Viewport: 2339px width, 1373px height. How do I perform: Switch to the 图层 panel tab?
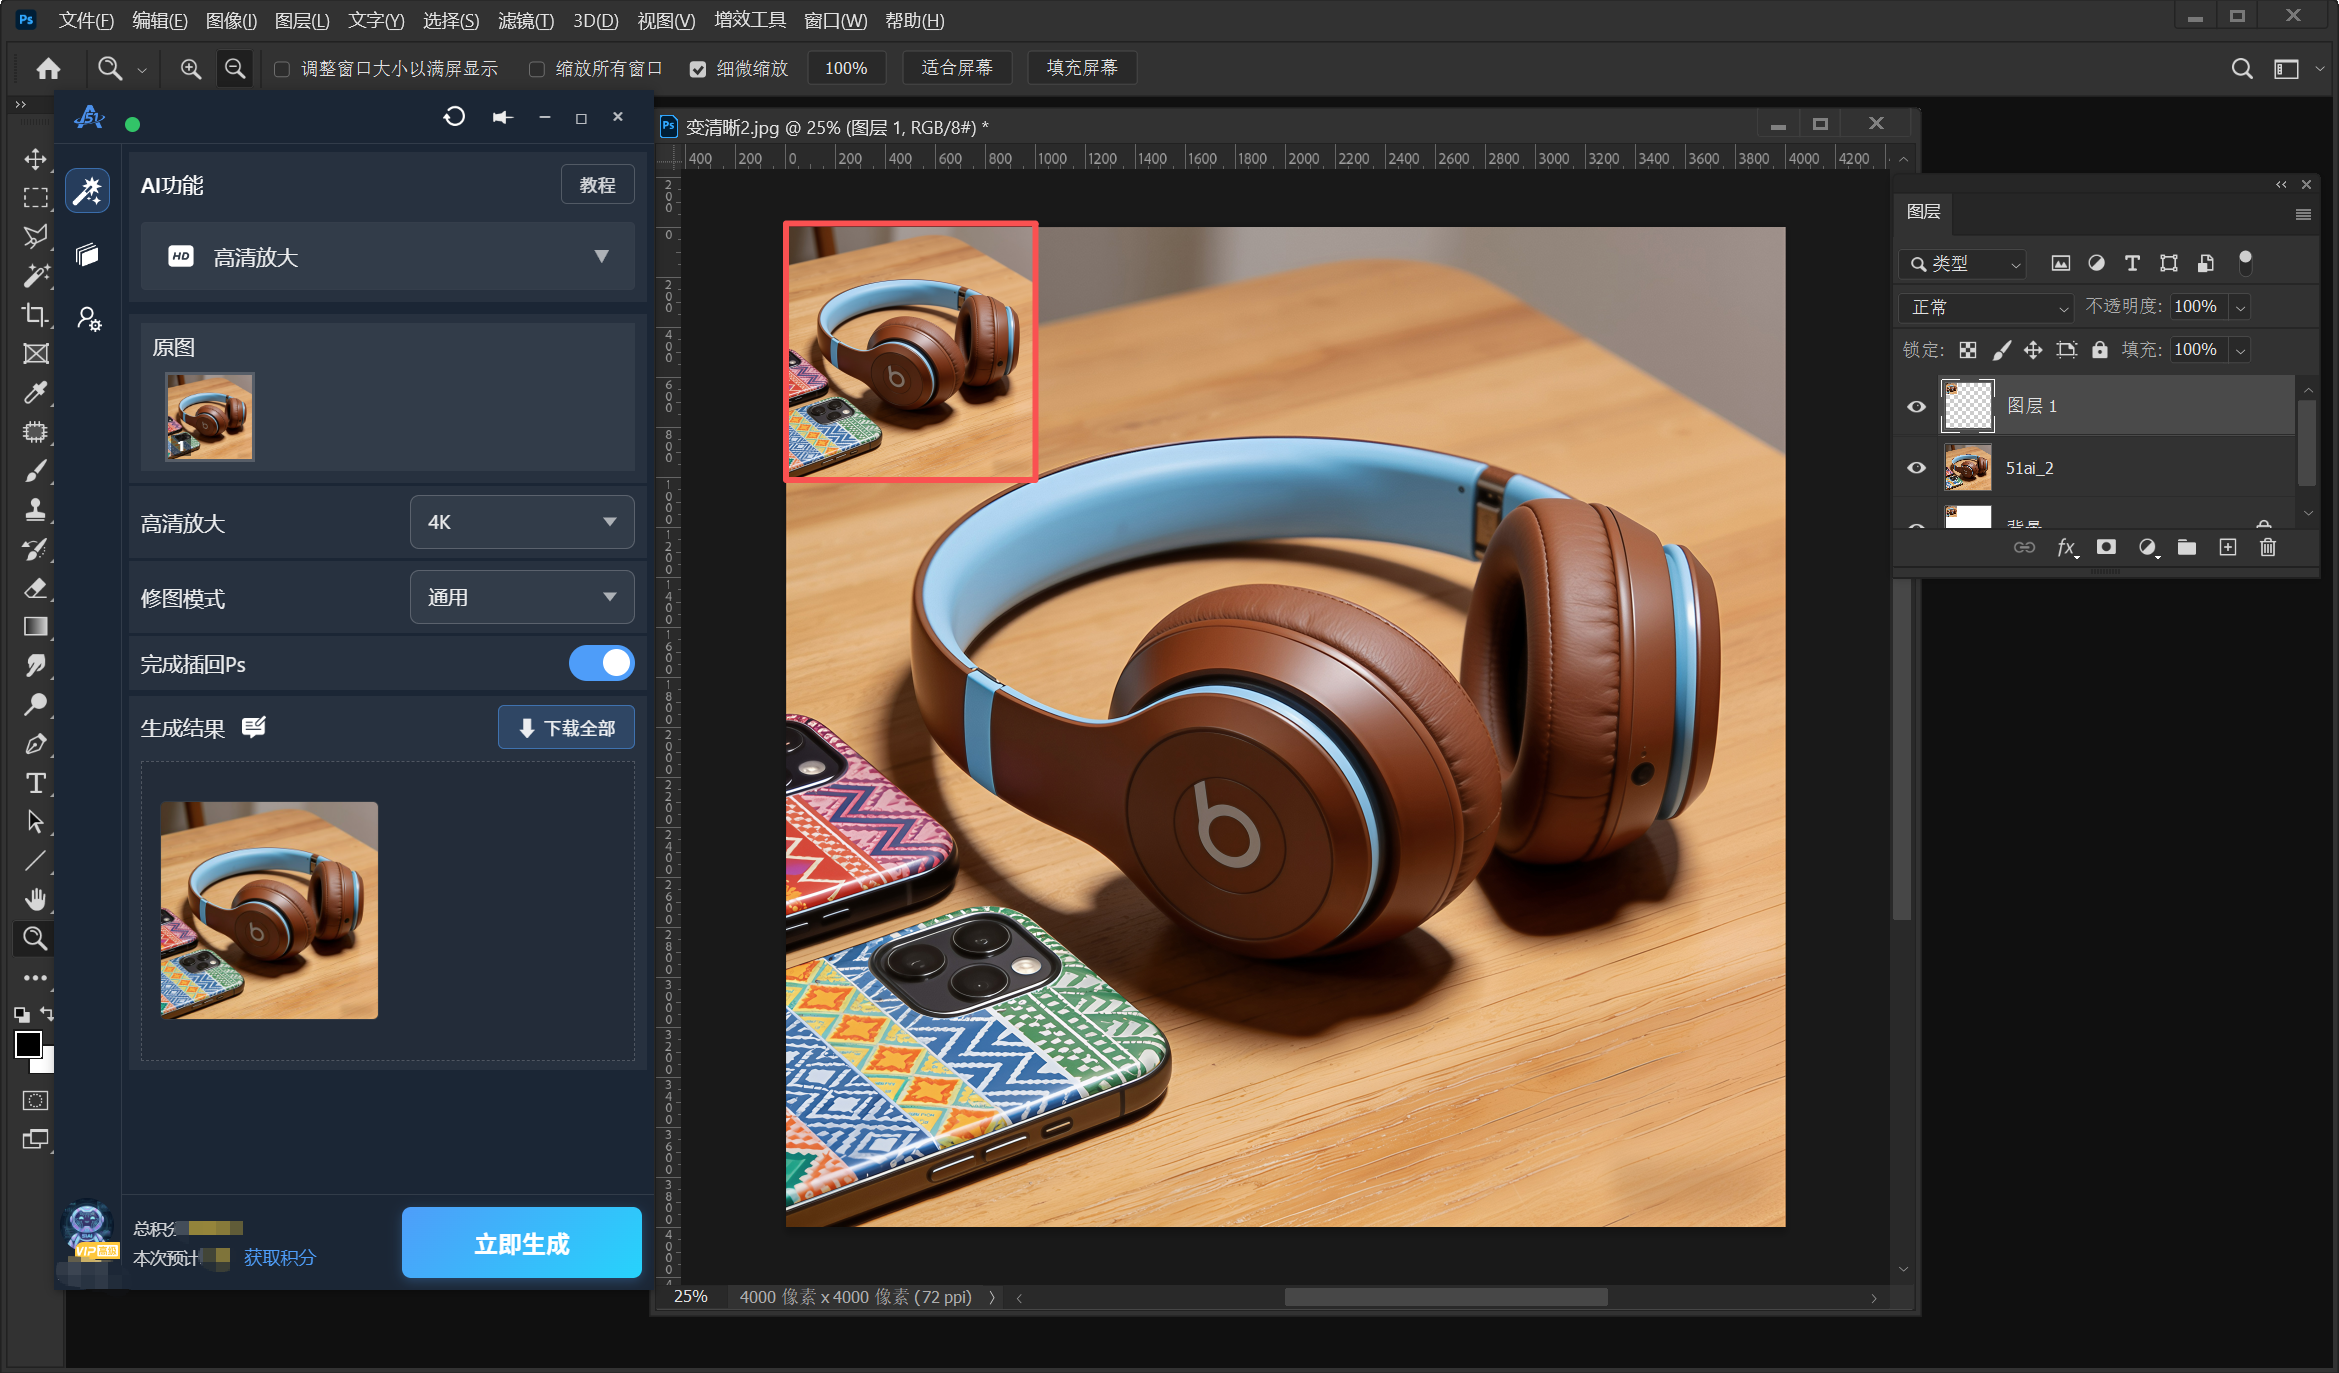coord(1923,212)
